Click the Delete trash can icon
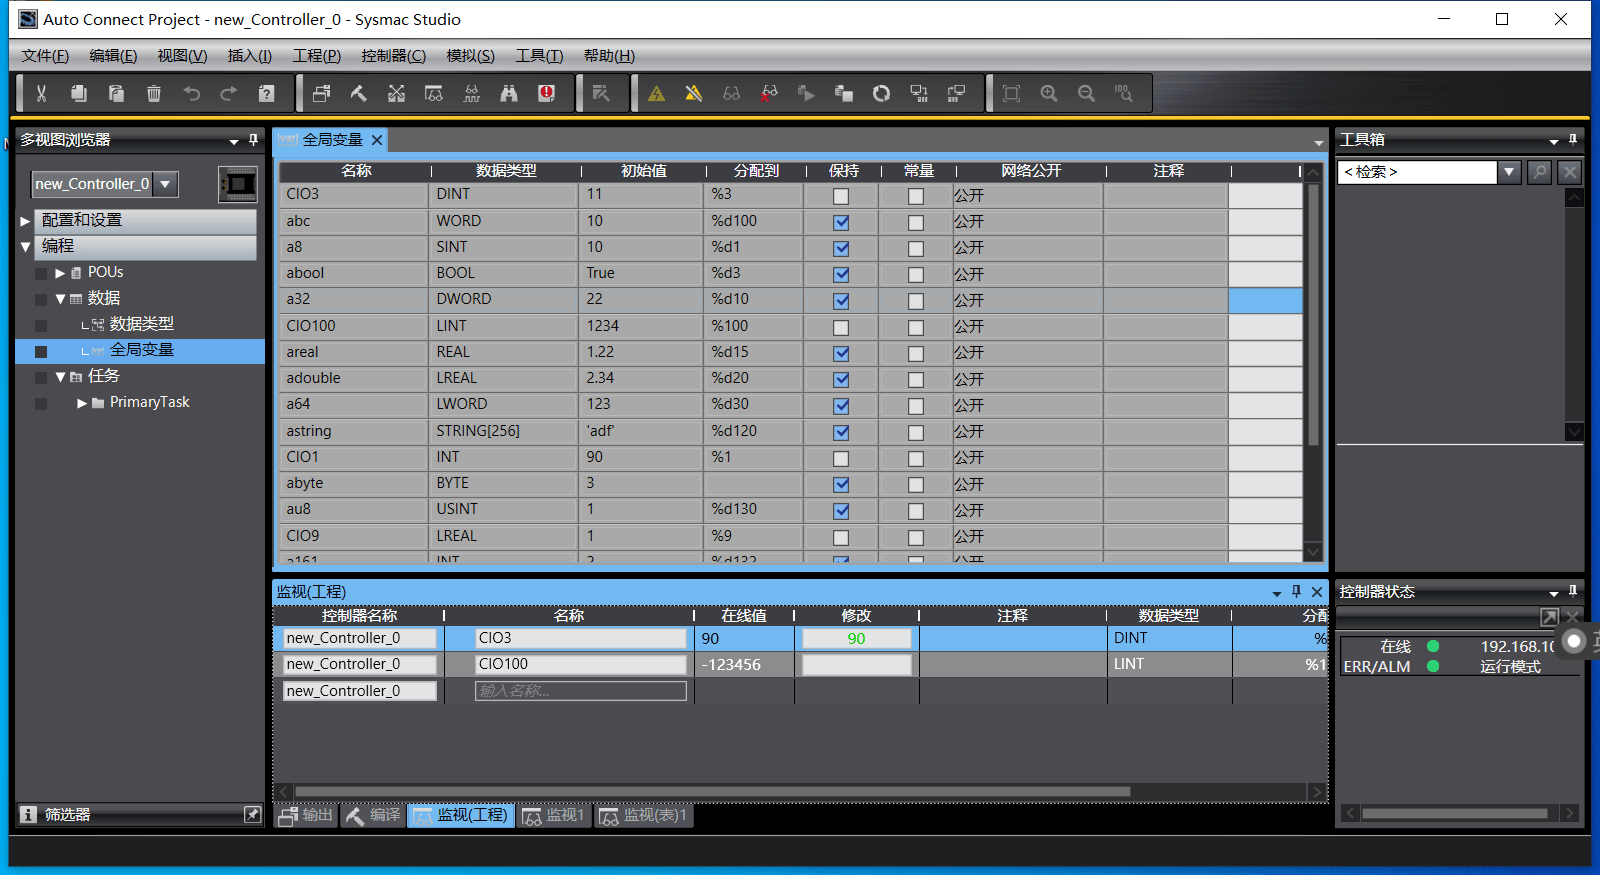The image size is (1600, 875). click(x=154, y=93)
